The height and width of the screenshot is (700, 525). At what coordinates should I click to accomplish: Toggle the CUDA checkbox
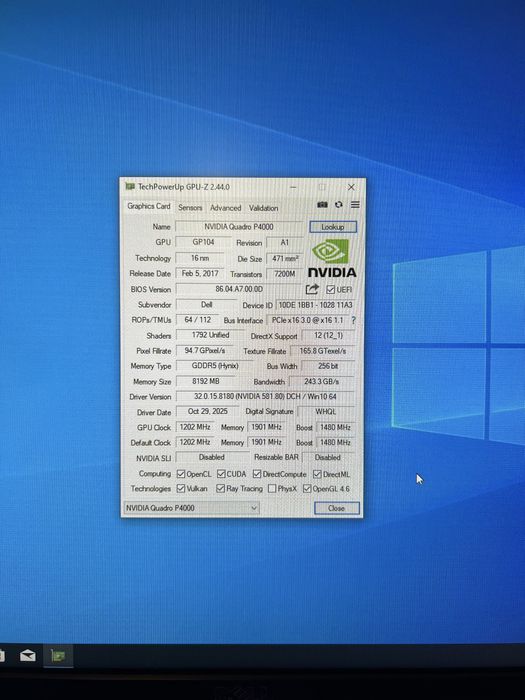tap(221, 474)
